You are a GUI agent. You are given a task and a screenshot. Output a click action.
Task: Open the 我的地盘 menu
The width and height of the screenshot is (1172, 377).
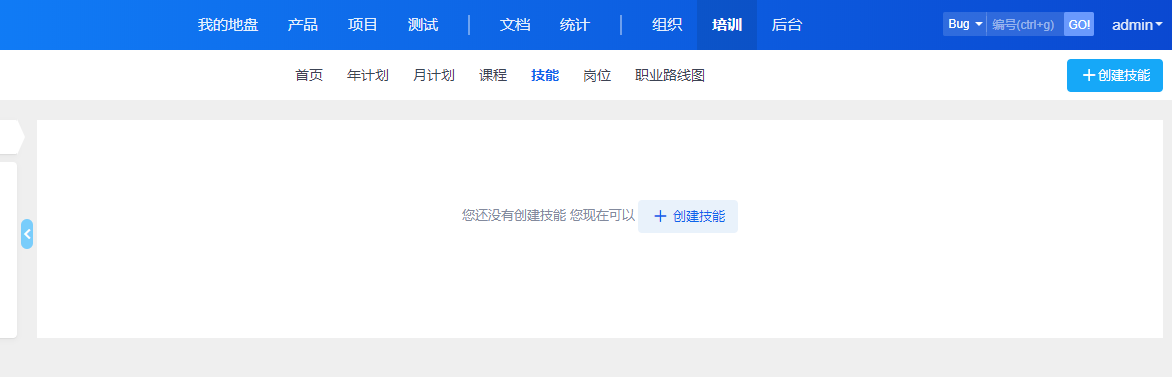[228, 25]
